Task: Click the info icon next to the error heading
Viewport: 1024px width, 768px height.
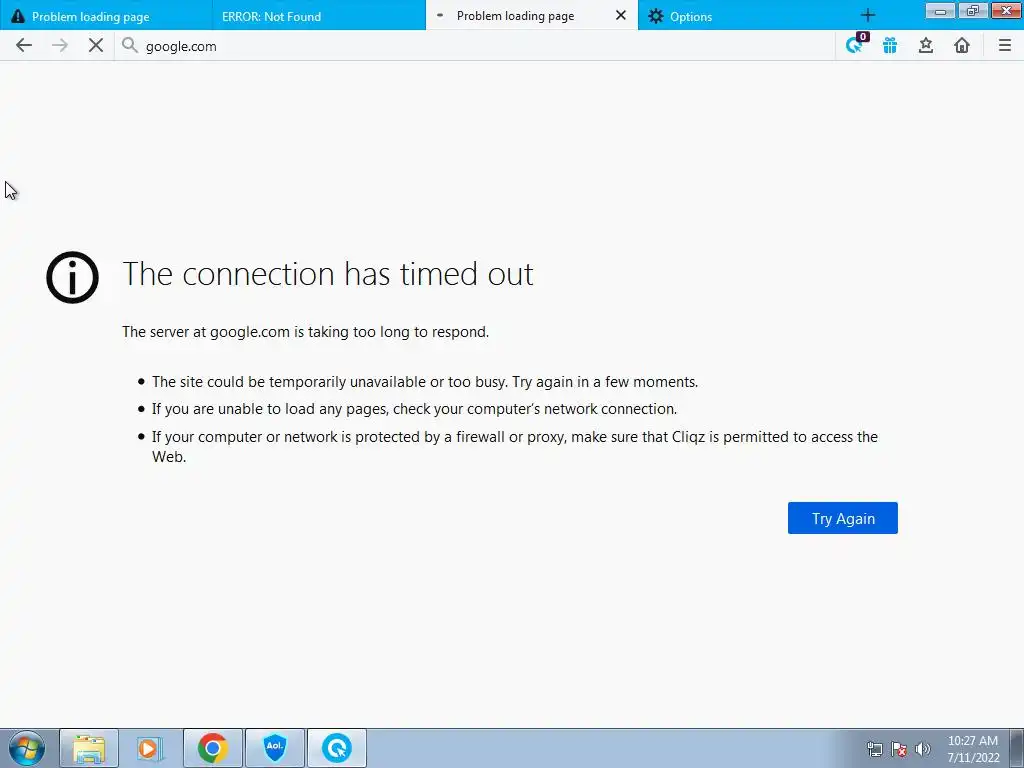Action: click(x=72, y=277)
